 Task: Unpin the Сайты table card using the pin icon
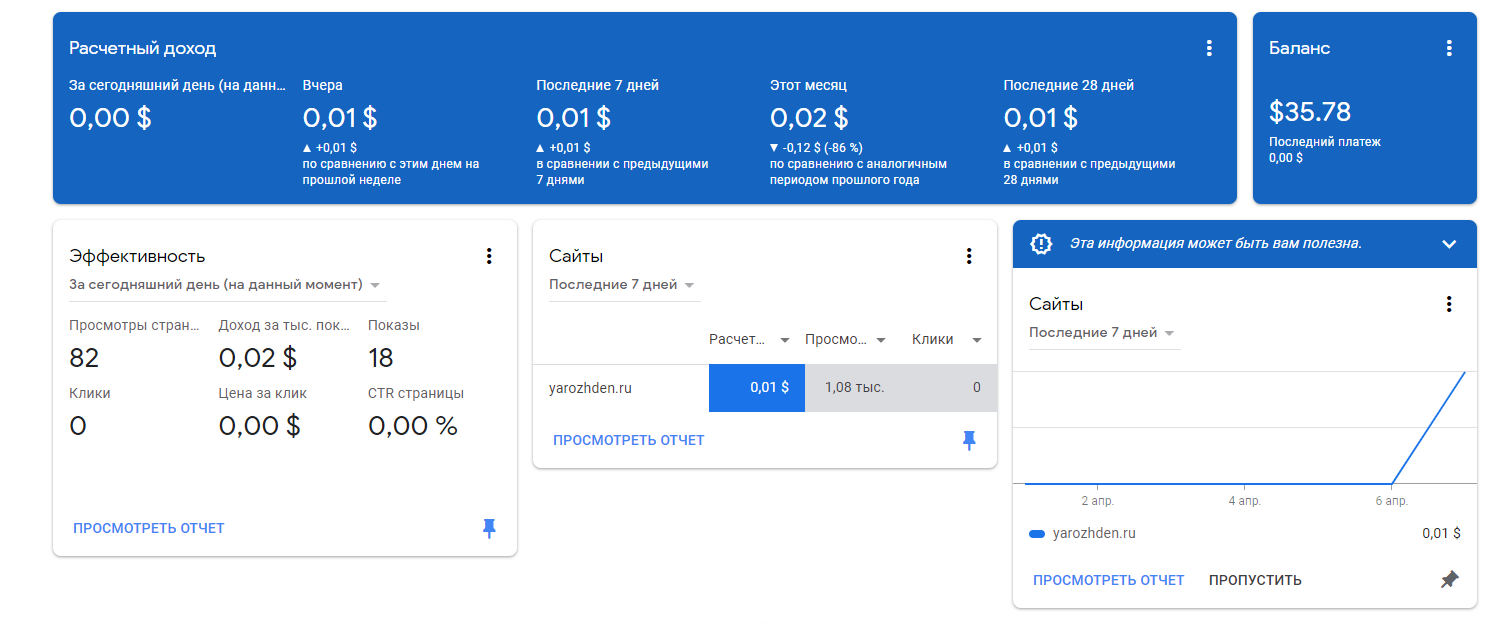click(969, 440)
